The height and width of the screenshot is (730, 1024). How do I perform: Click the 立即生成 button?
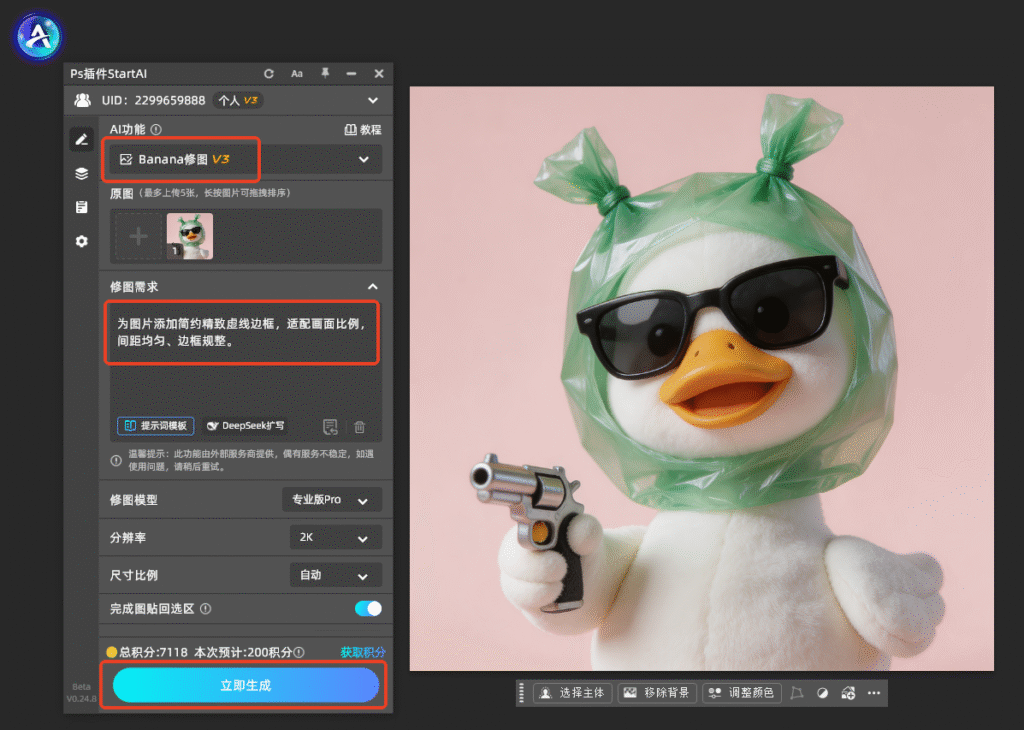[x=246, y=685]
